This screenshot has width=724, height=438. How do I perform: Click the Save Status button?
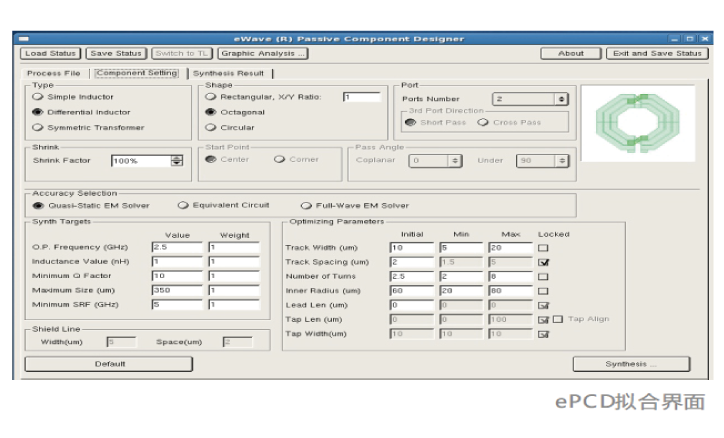(x=116, y=54)
